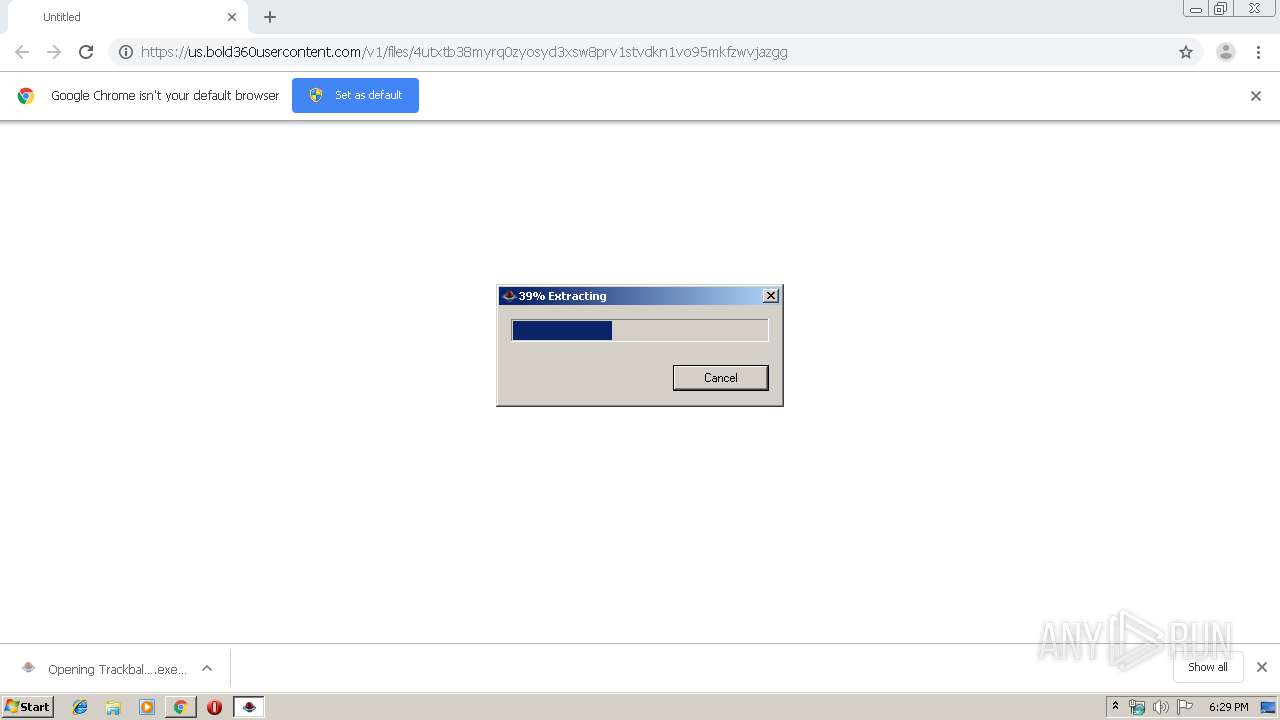Restore down the Chrome window
Viewport: 1280px width, 720px height.
coord(1221,8)
